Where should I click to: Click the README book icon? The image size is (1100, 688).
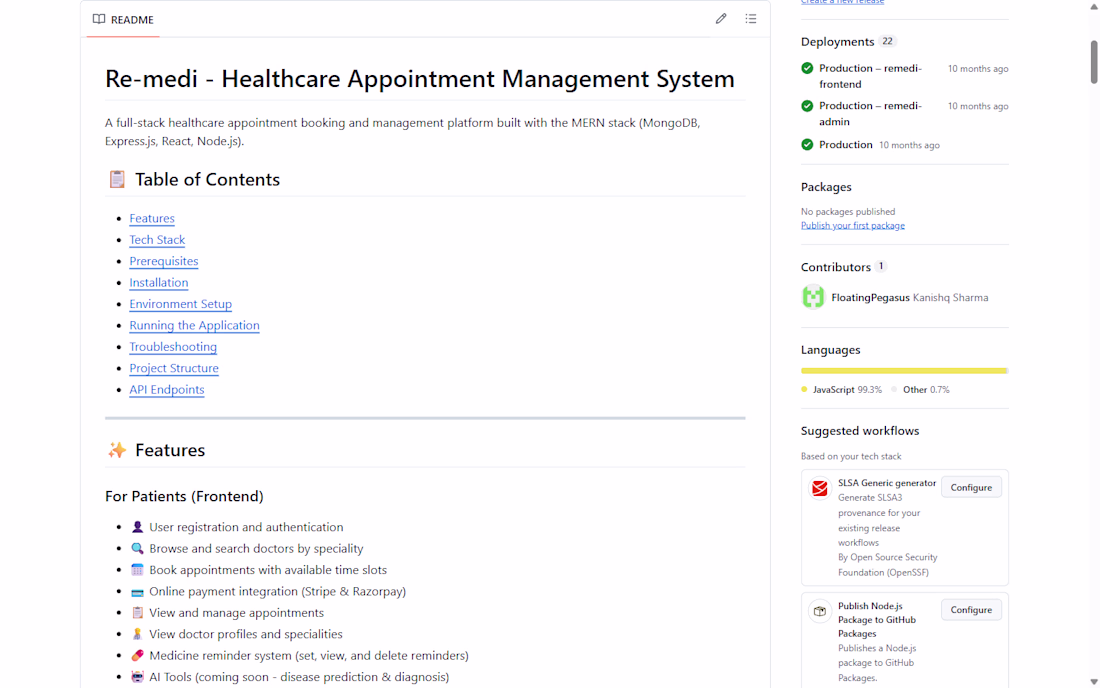tap(99, 19)
